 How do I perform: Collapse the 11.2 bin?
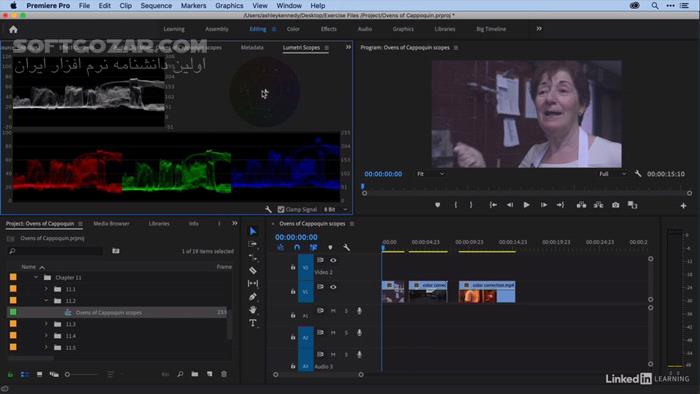(x=46, y=301)
